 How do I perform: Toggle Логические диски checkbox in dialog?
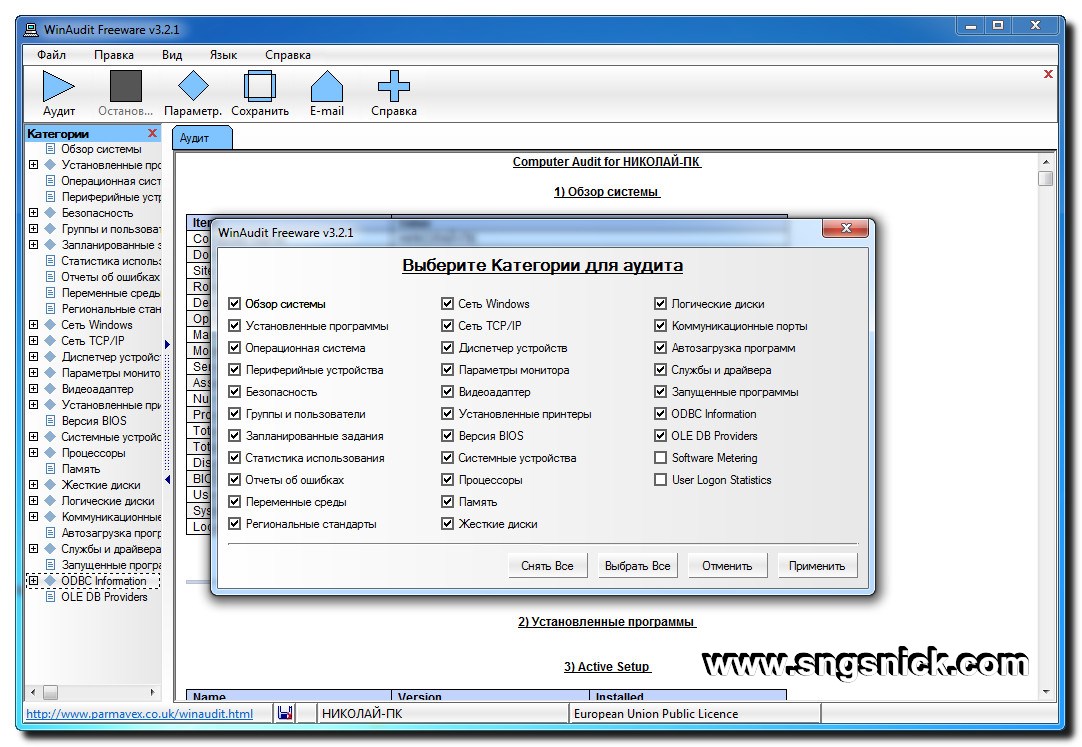point(660,303)
